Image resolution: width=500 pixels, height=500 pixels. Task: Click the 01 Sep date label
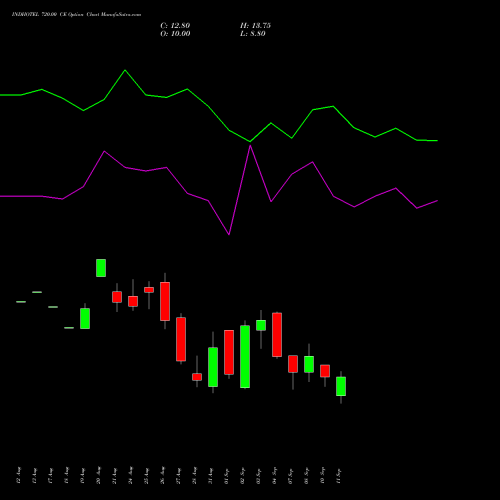coord(227,475)
